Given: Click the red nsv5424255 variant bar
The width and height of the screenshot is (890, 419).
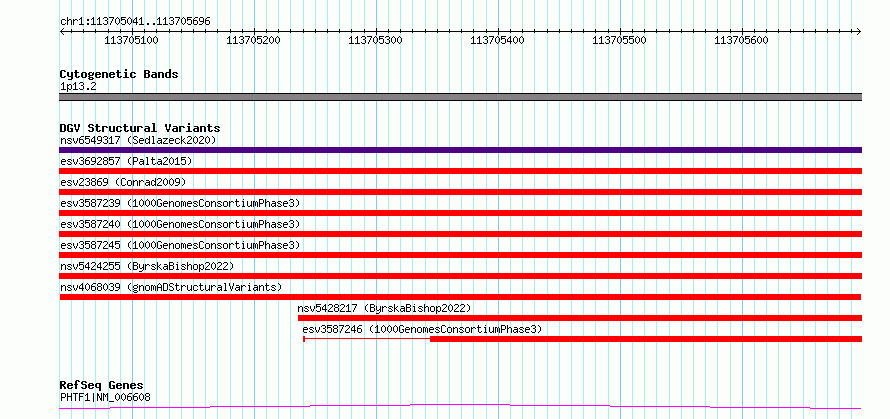Looking at the screenshot, I should pos(461,276).
